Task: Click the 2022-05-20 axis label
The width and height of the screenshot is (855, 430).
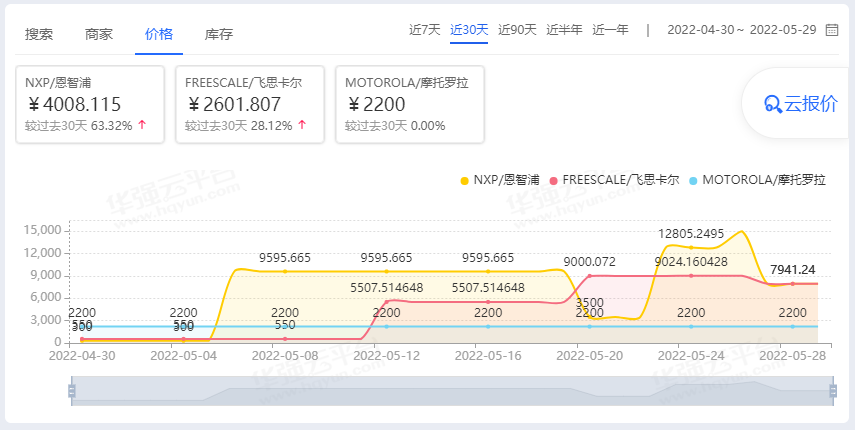Action: click(x=589, y=356)
